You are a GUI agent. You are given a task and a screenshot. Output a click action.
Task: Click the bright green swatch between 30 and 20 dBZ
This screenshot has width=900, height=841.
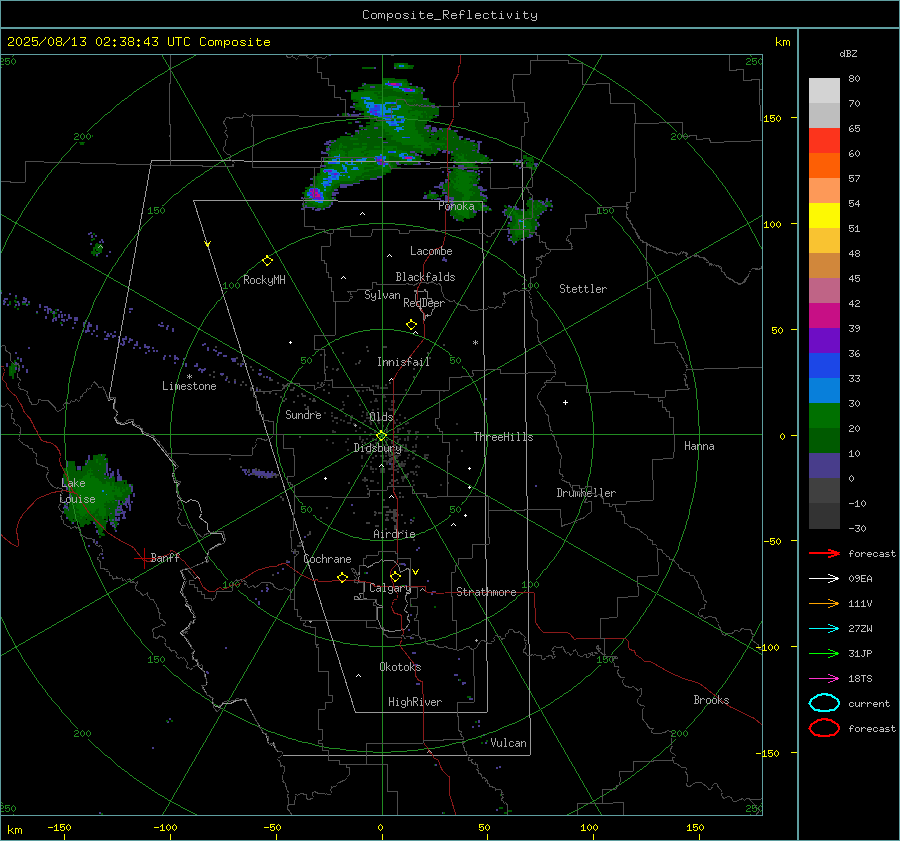pos(824,416)
